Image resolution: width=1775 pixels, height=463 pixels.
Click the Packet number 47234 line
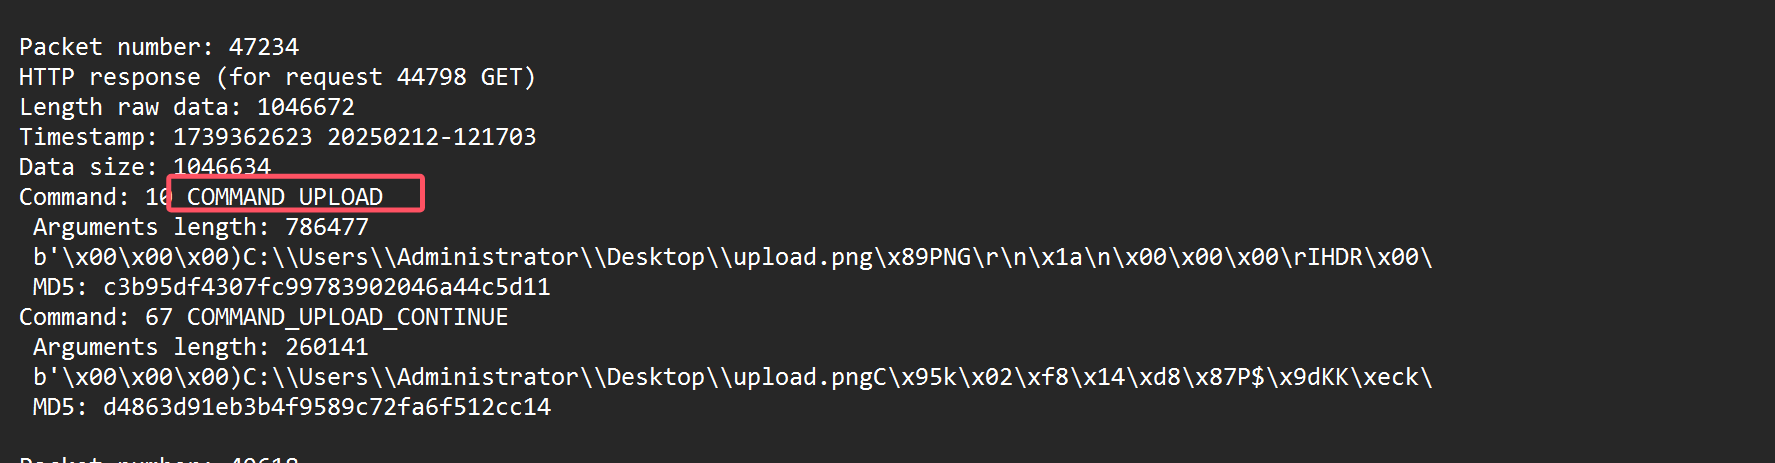(159, 47)
